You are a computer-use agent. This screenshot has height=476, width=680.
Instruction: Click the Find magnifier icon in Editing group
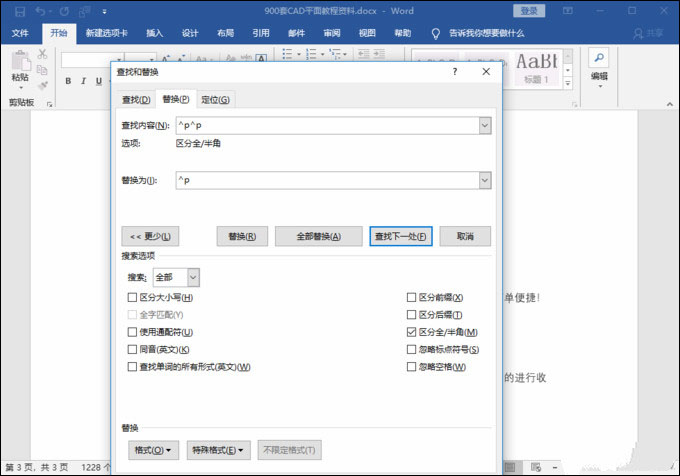tap(599, 58)
